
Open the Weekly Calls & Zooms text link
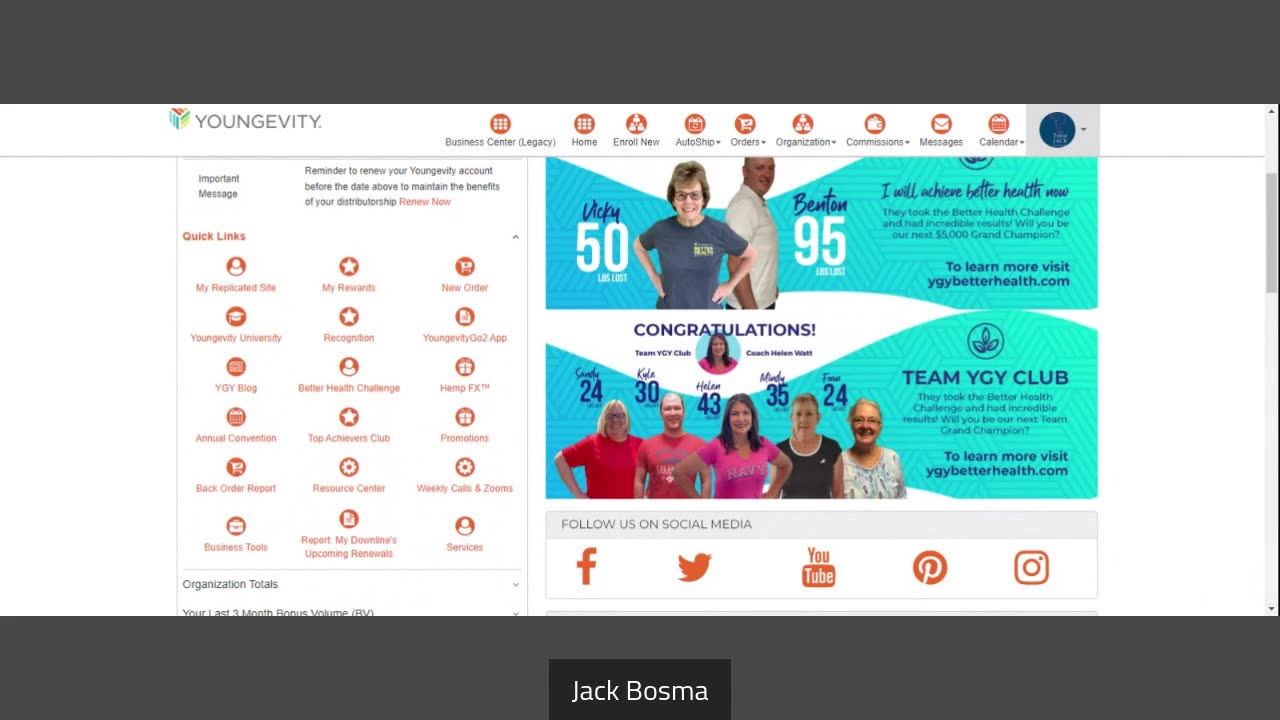click(465, 489)
